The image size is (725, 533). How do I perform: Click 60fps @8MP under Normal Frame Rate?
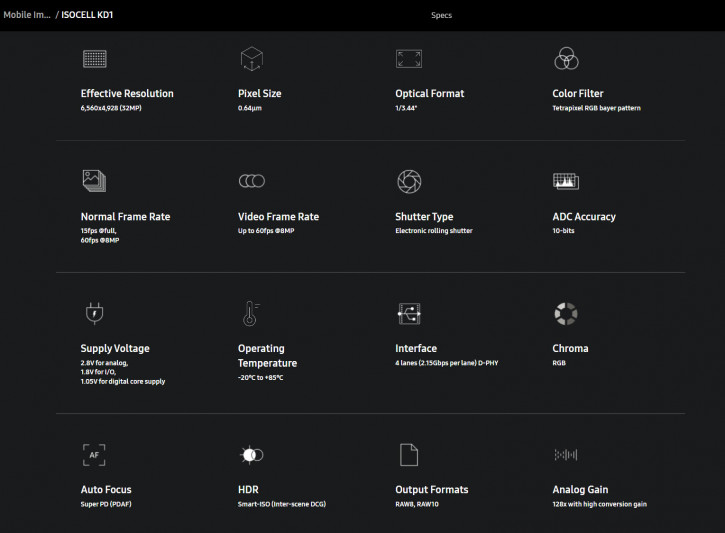(100, 240)
